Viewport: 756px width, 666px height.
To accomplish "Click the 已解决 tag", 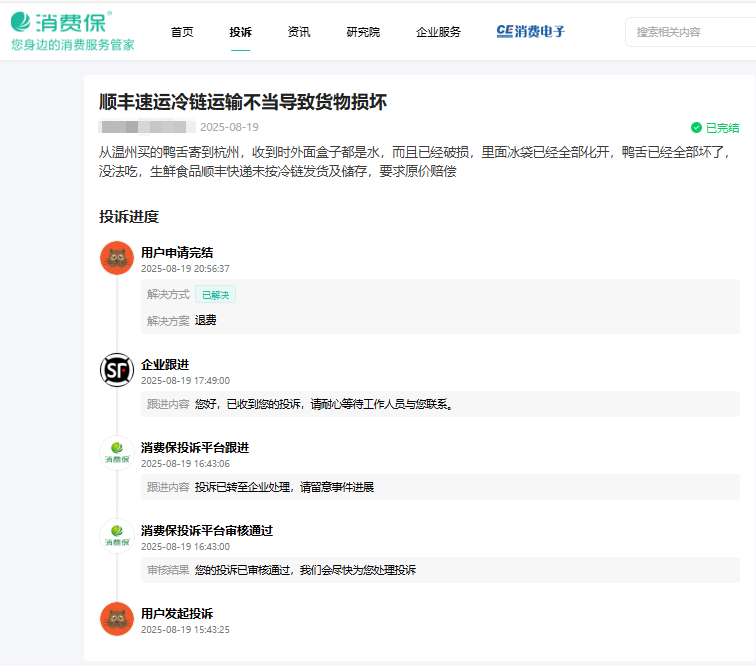I will (x=216, y=295).
